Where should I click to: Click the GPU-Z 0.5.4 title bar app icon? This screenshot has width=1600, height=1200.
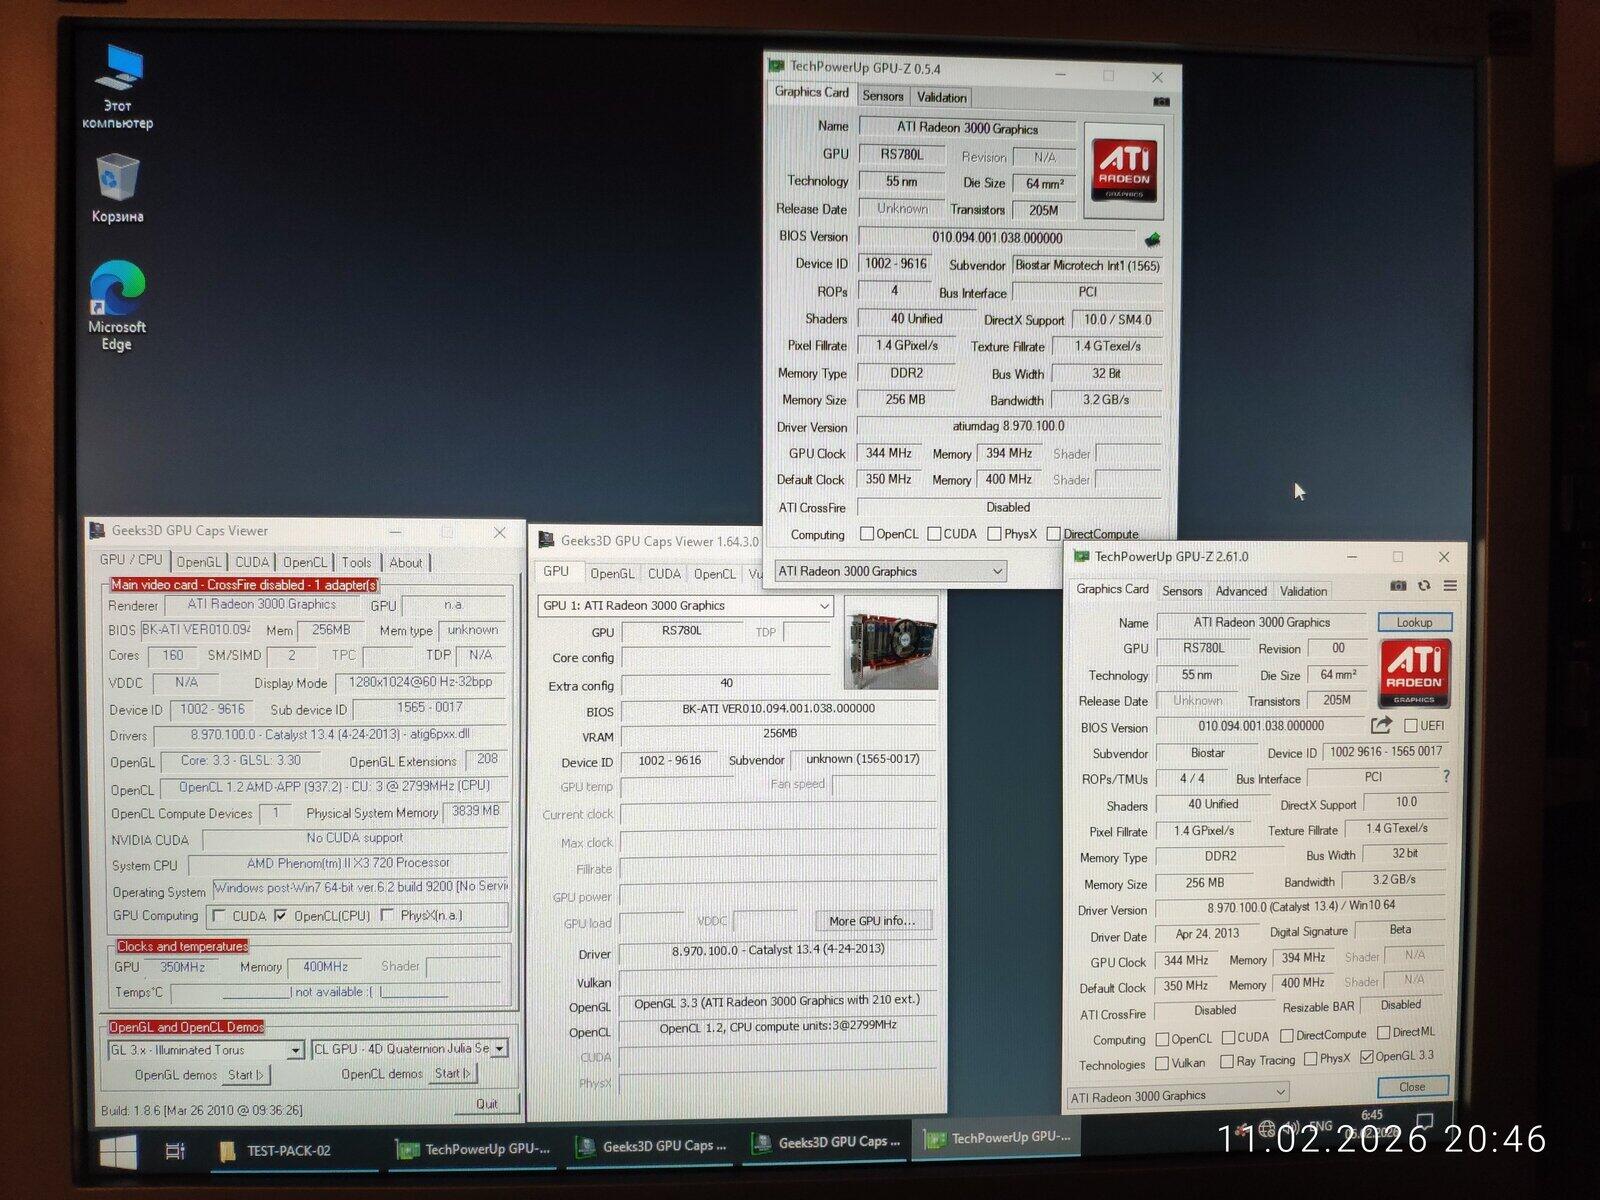(x=777, y=66)
